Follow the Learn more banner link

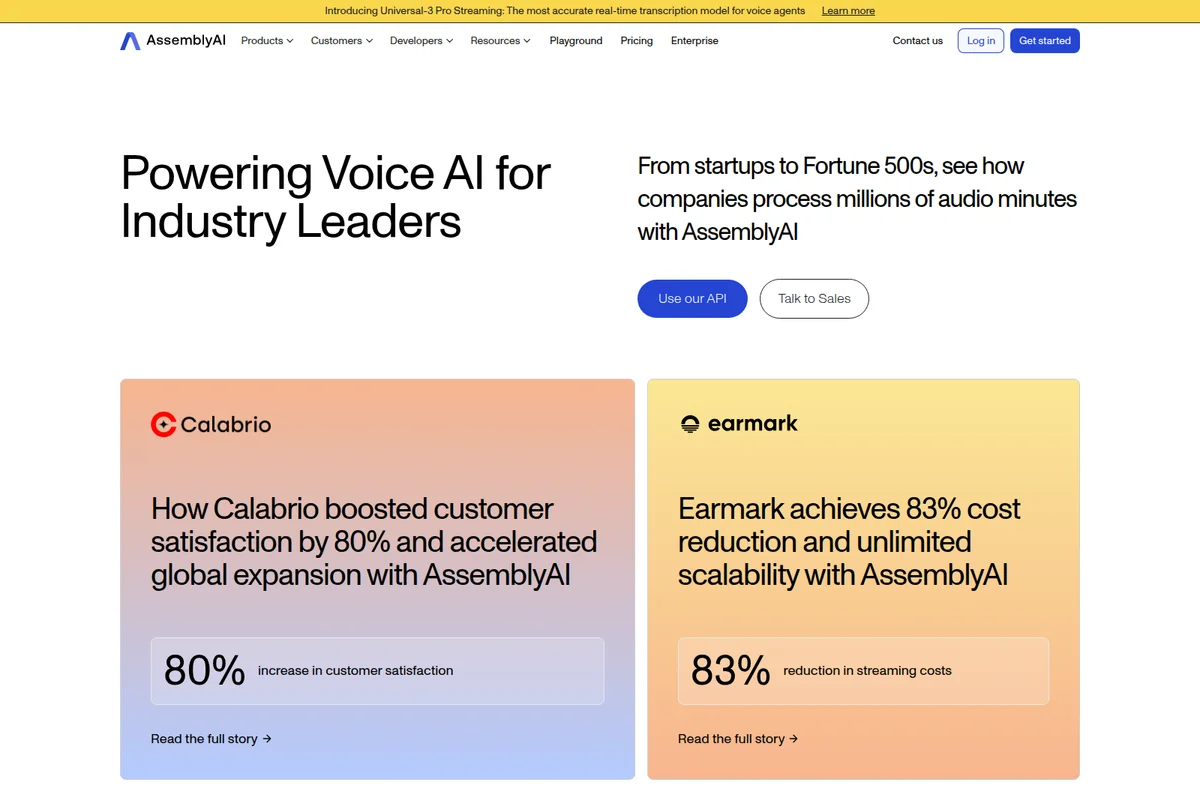(x=847, y=10)
